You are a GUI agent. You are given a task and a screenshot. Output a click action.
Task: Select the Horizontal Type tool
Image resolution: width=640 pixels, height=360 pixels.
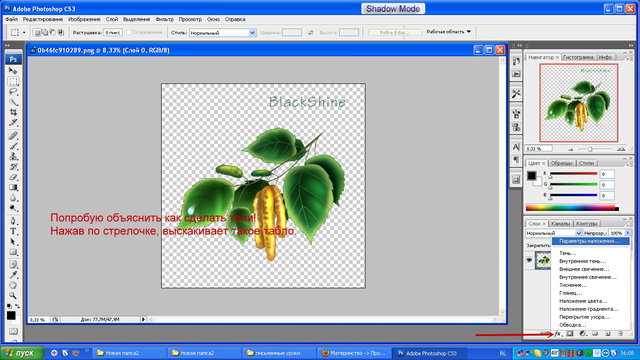(13, 231)
